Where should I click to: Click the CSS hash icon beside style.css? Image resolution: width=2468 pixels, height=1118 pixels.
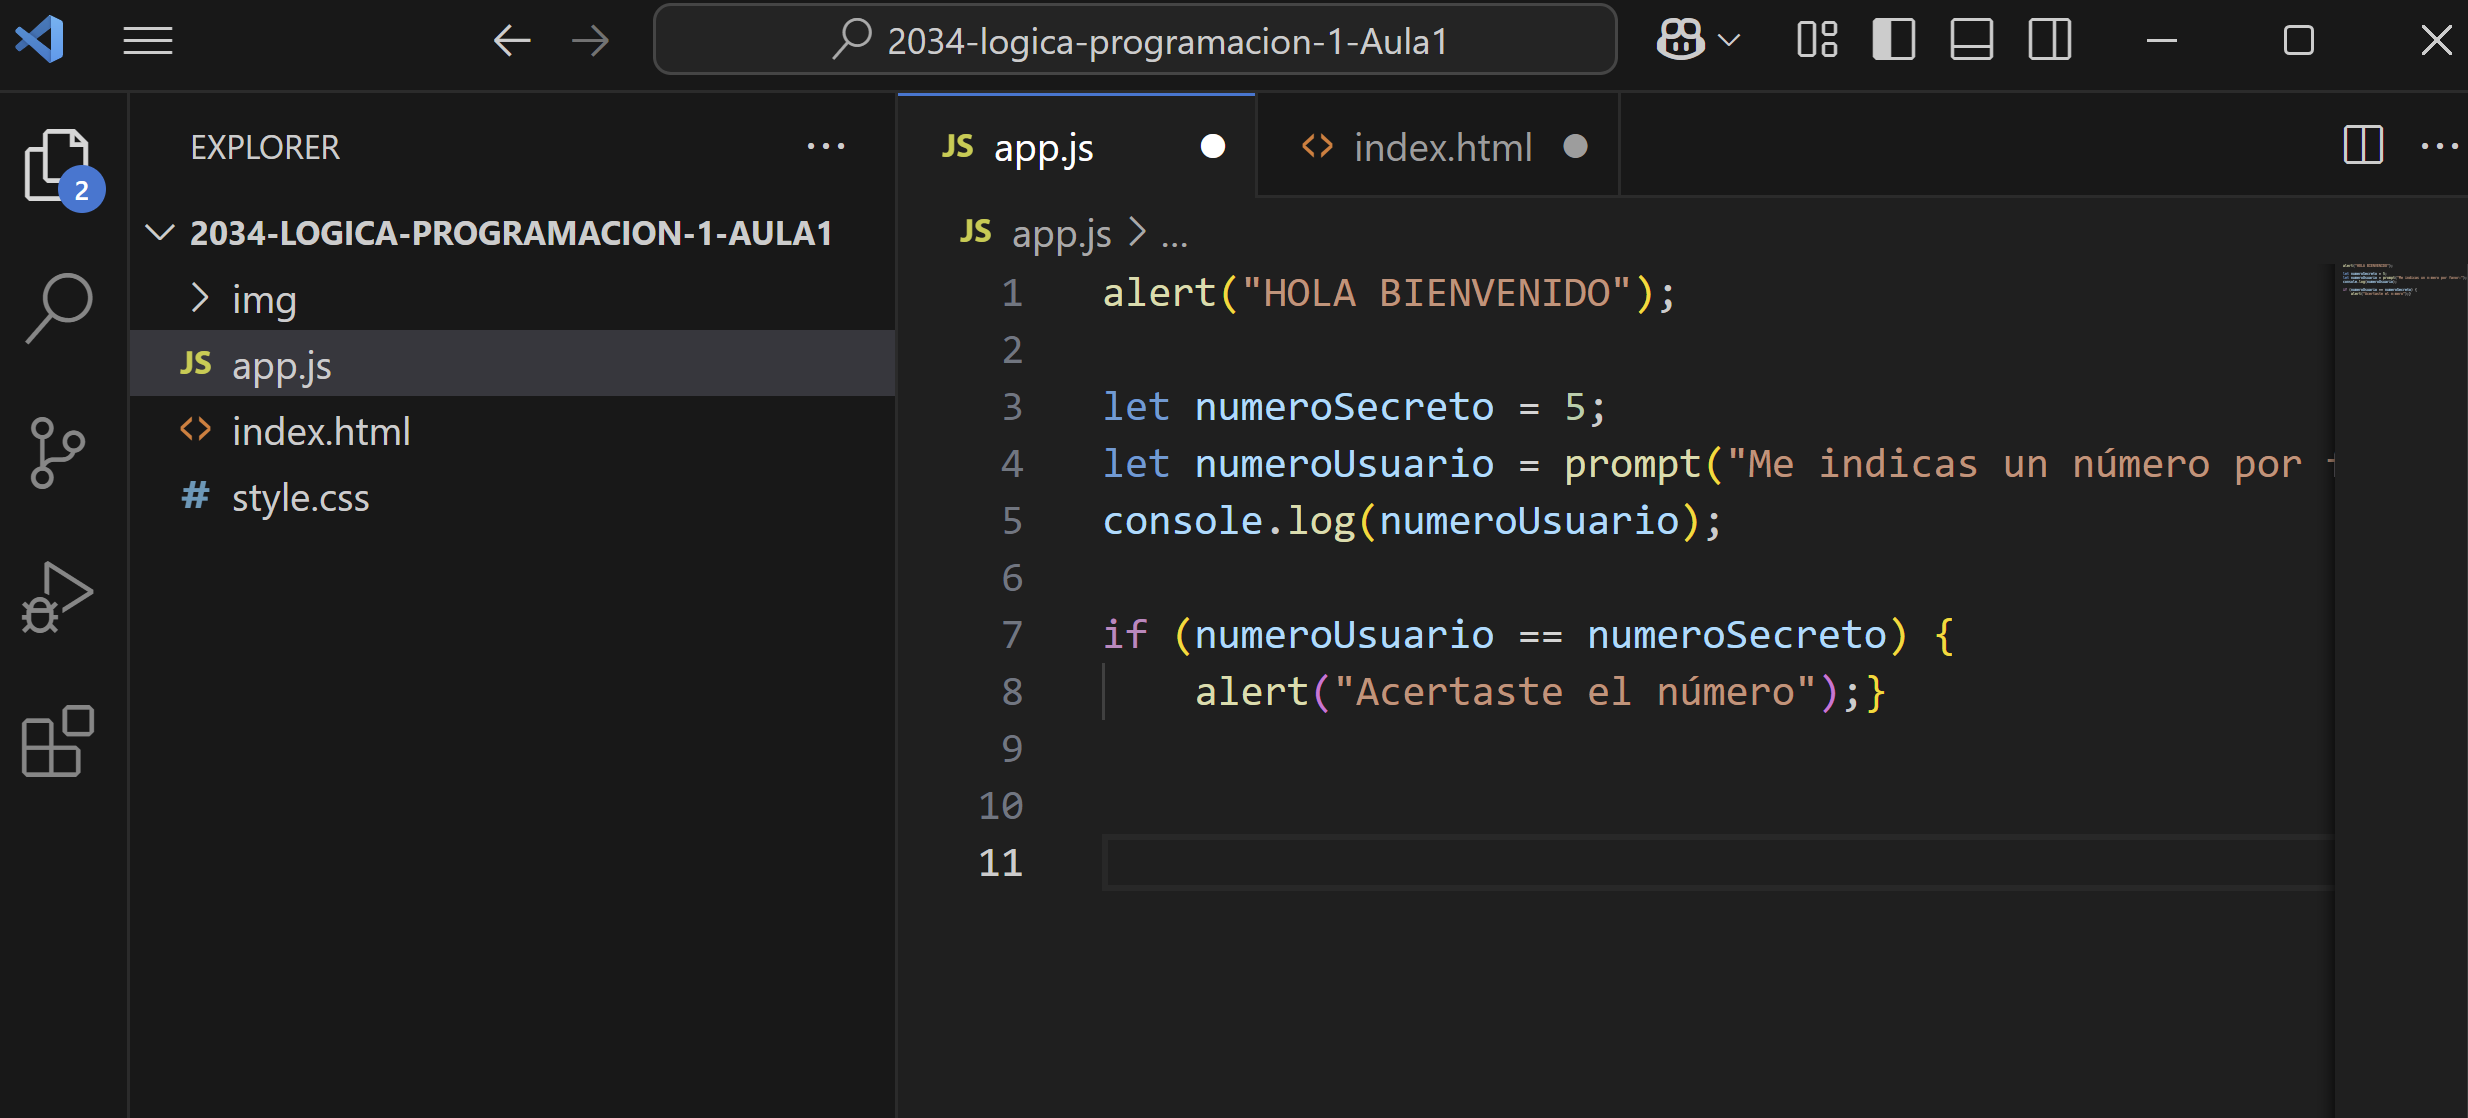195,495
